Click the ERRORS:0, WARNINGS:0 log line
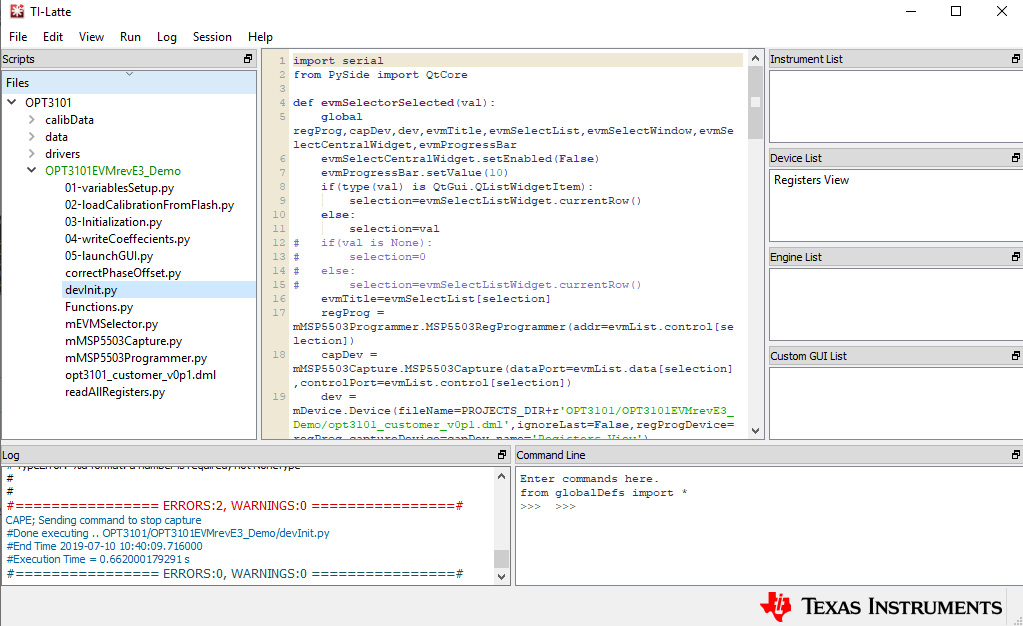Viewport: 1023px width, 626px height. click(x=234, y=574)
